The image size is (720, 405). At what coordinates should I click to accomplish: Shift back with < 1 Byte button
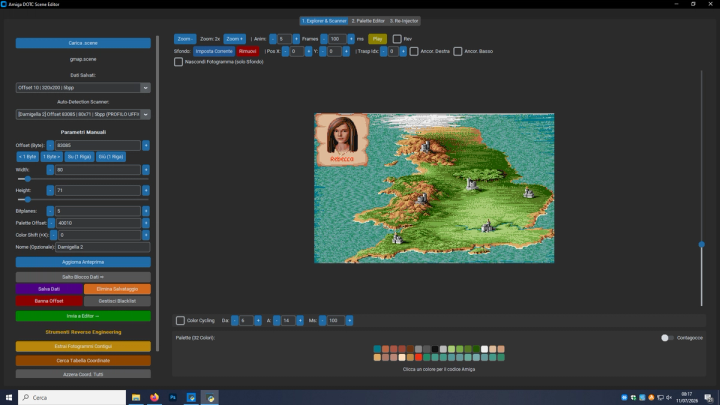pos(28,157)
